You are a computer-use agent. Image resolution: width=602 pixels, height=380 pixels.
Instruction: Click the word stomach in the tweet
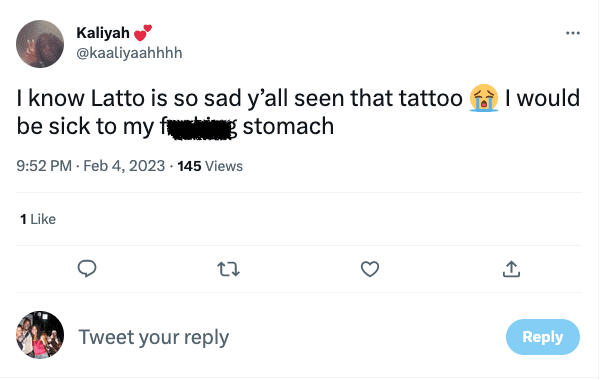point(288,126)
